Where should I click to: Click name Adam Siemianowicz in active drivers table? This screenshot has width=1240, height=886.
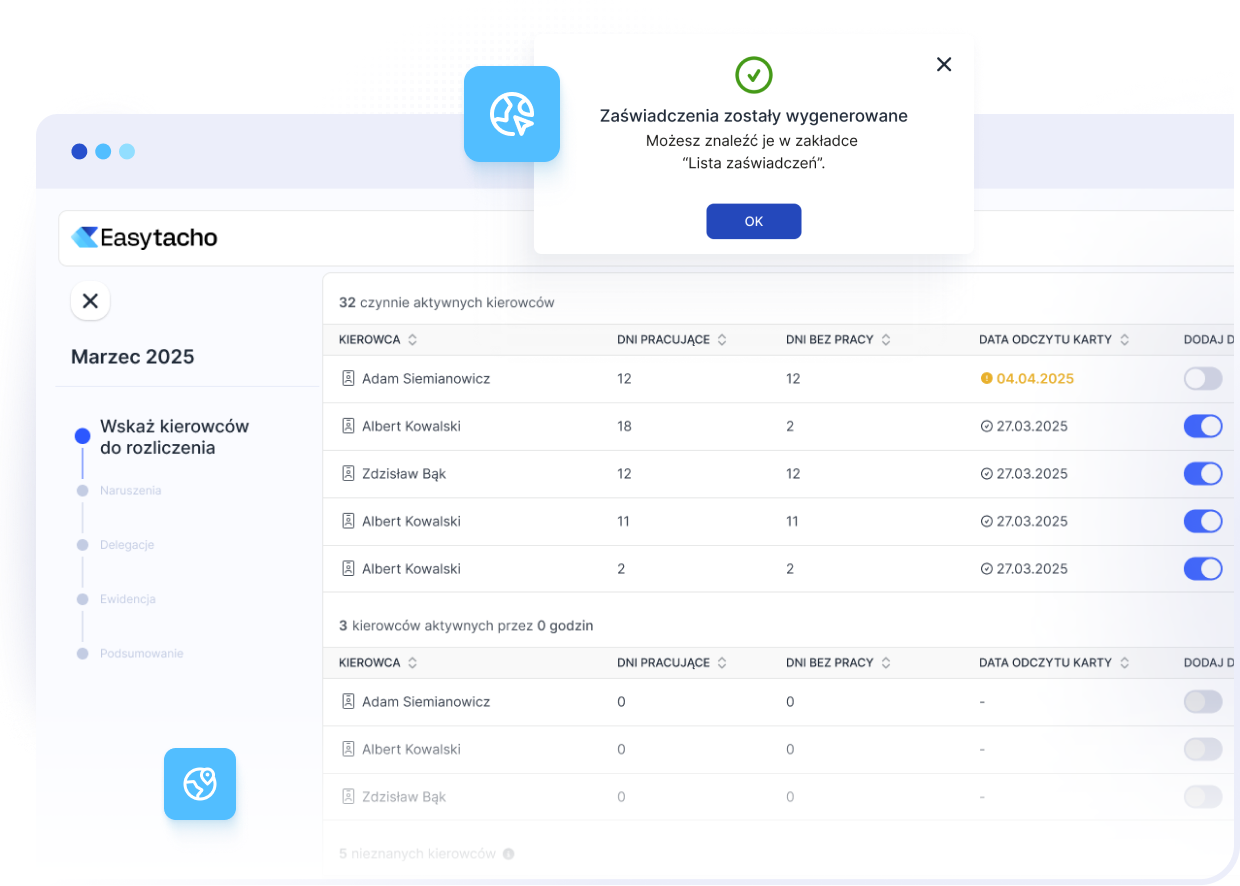(426, 379)
